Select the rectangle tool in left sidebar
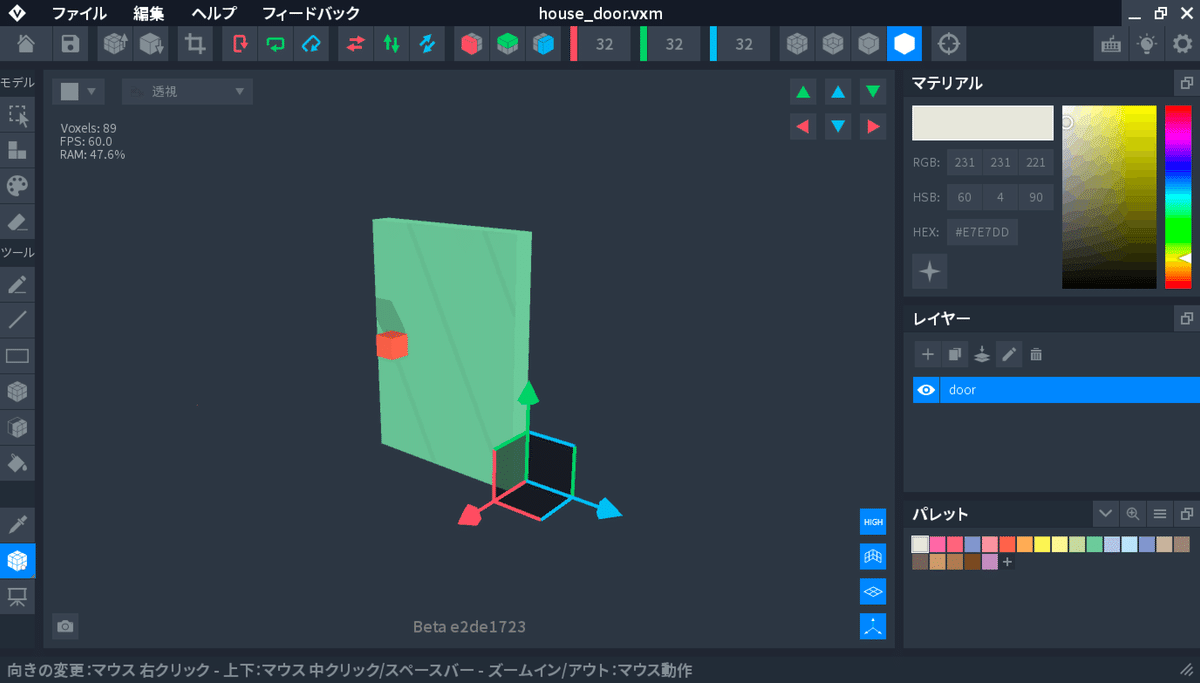Viewport: 1200px width, 683px height. click(17, 356)
